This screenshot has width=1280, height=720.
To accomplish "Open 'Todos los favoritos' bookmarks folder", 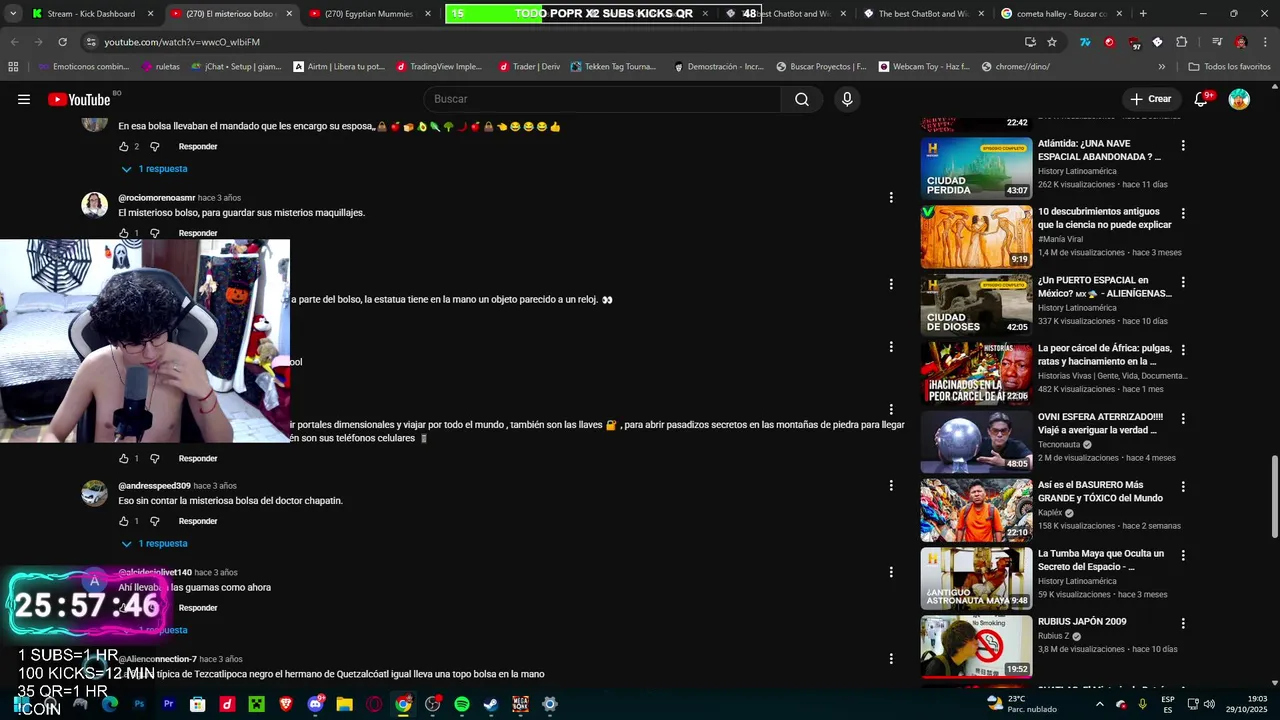I will (x=1229, y=67).
